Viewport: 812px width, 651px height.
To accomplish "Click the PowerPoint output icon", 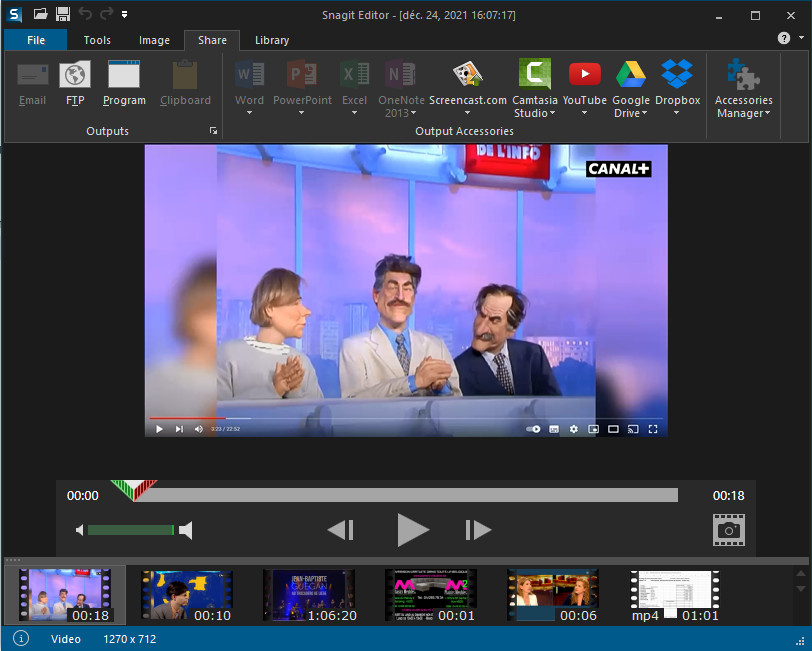I will [302, 75].
